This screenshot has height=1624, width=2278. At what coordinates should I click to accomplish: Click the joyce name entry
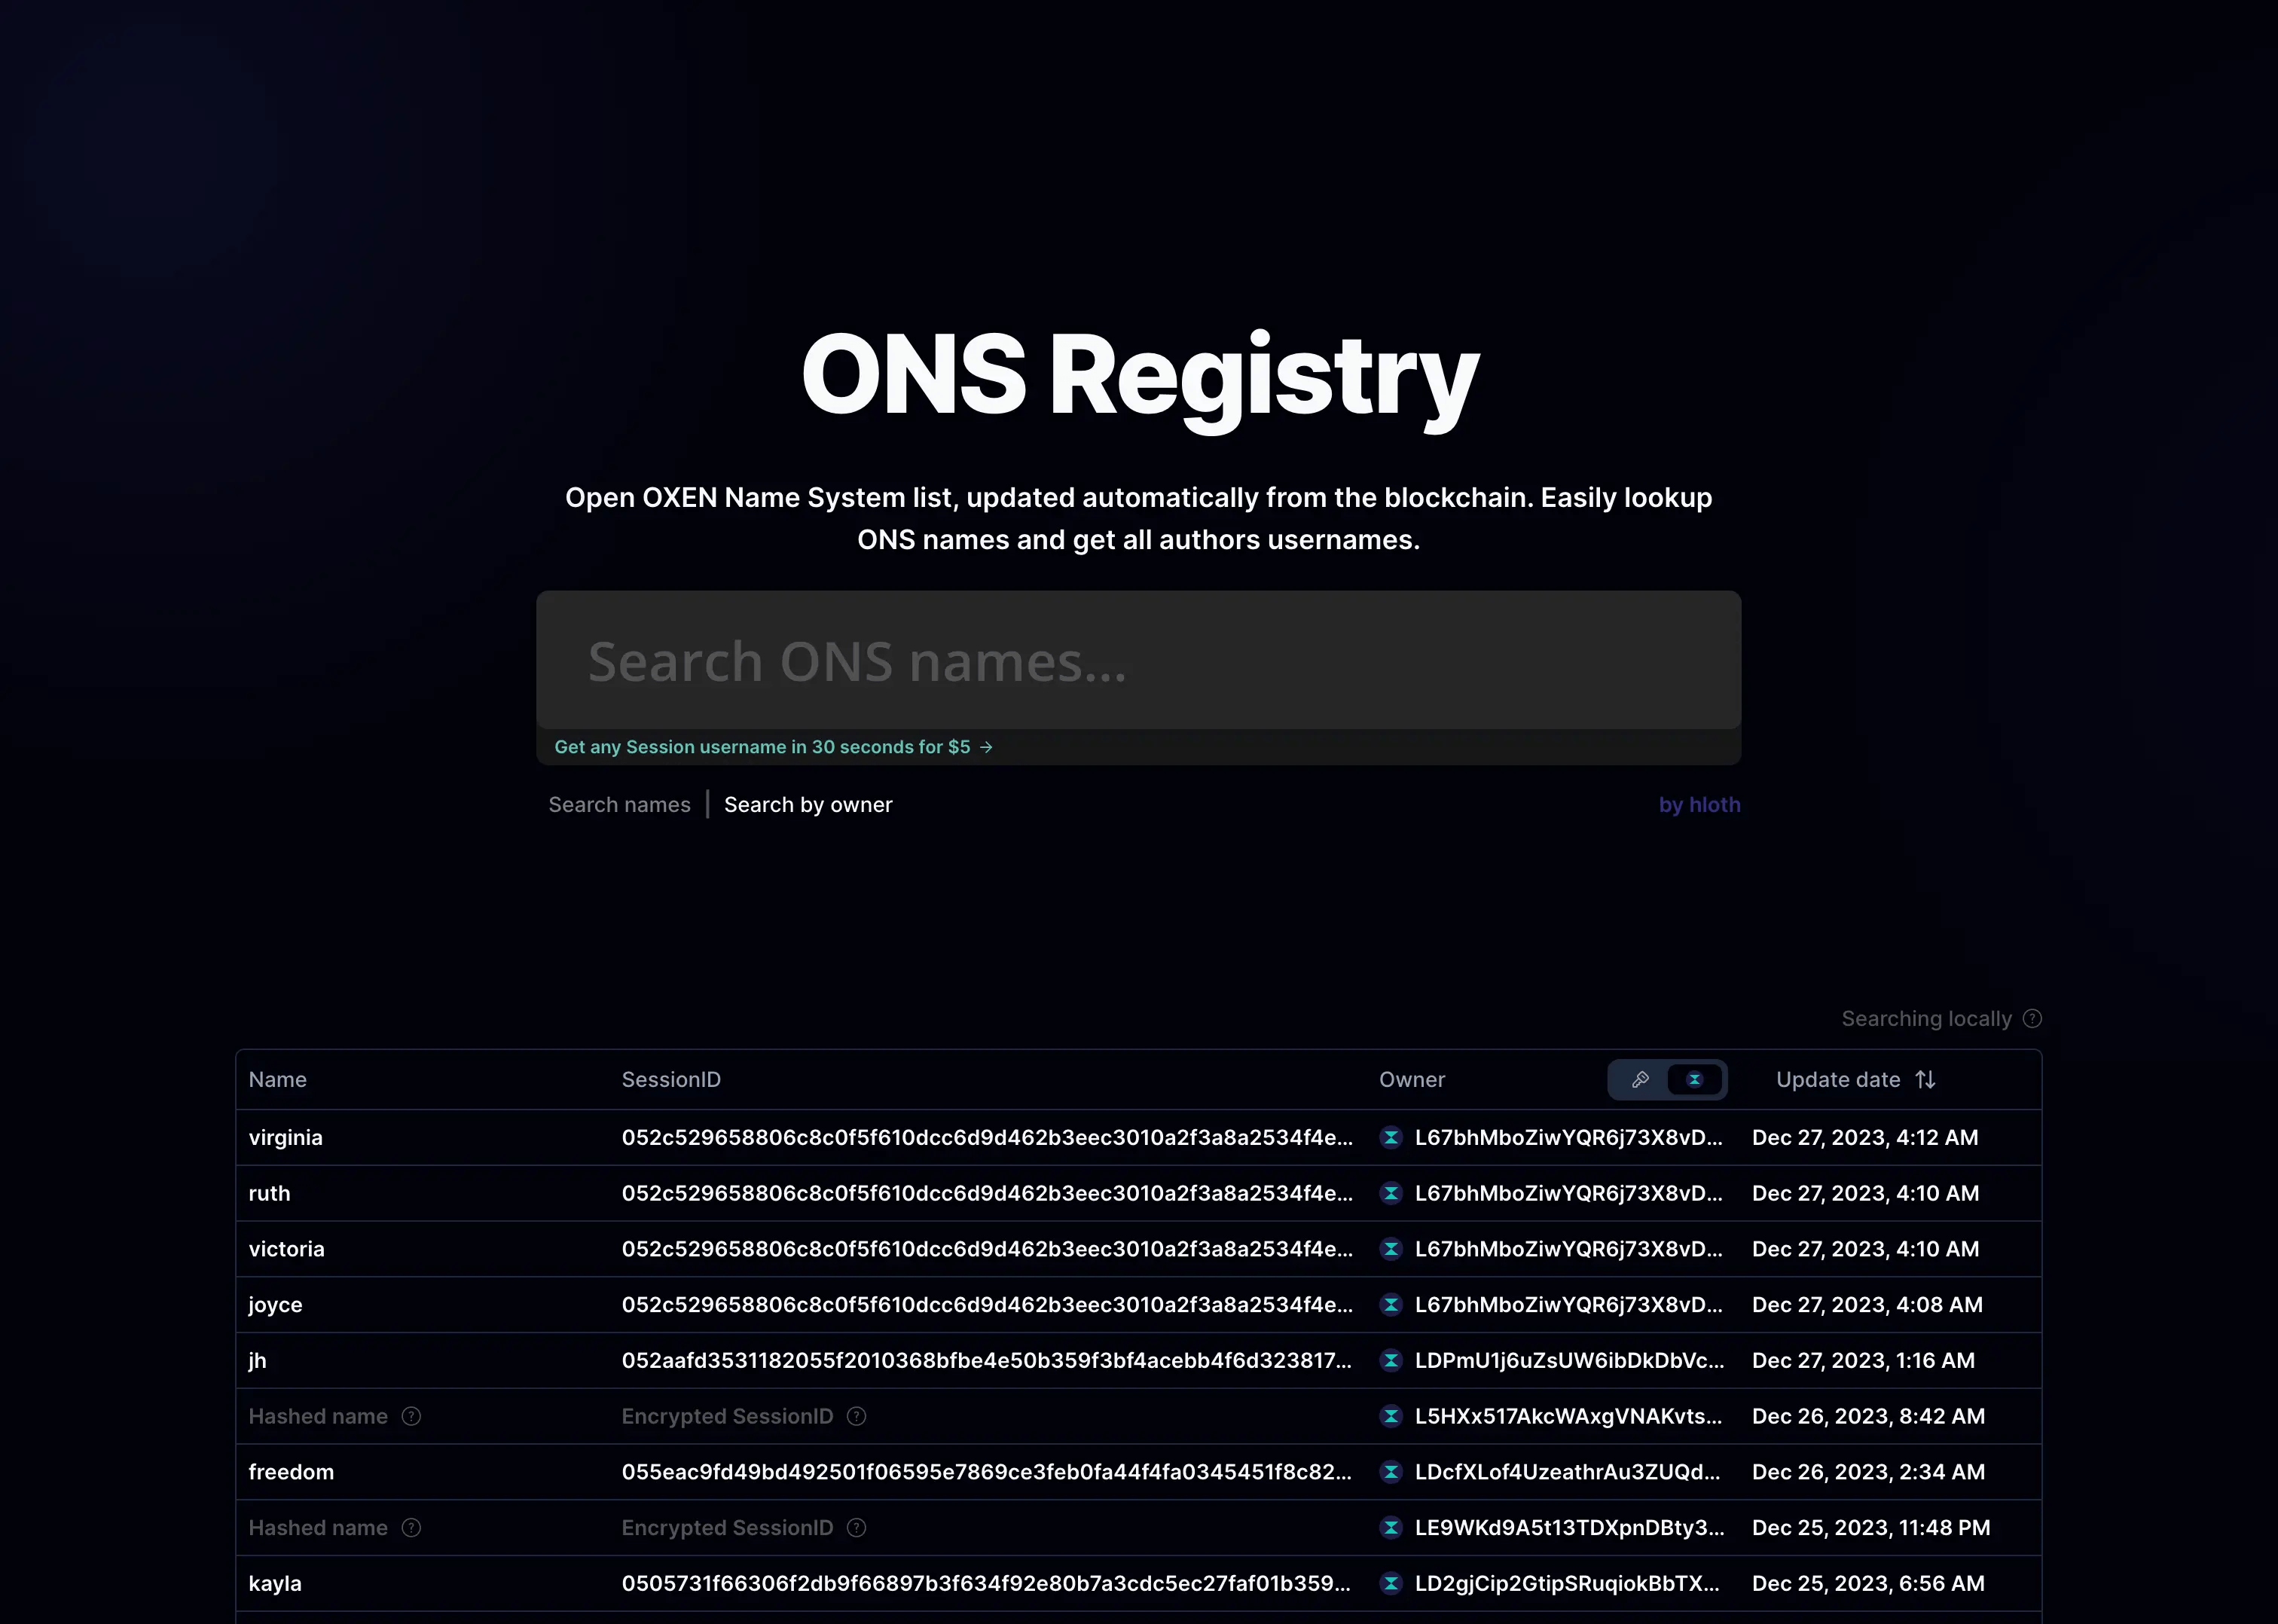[x=275, y=1304]
